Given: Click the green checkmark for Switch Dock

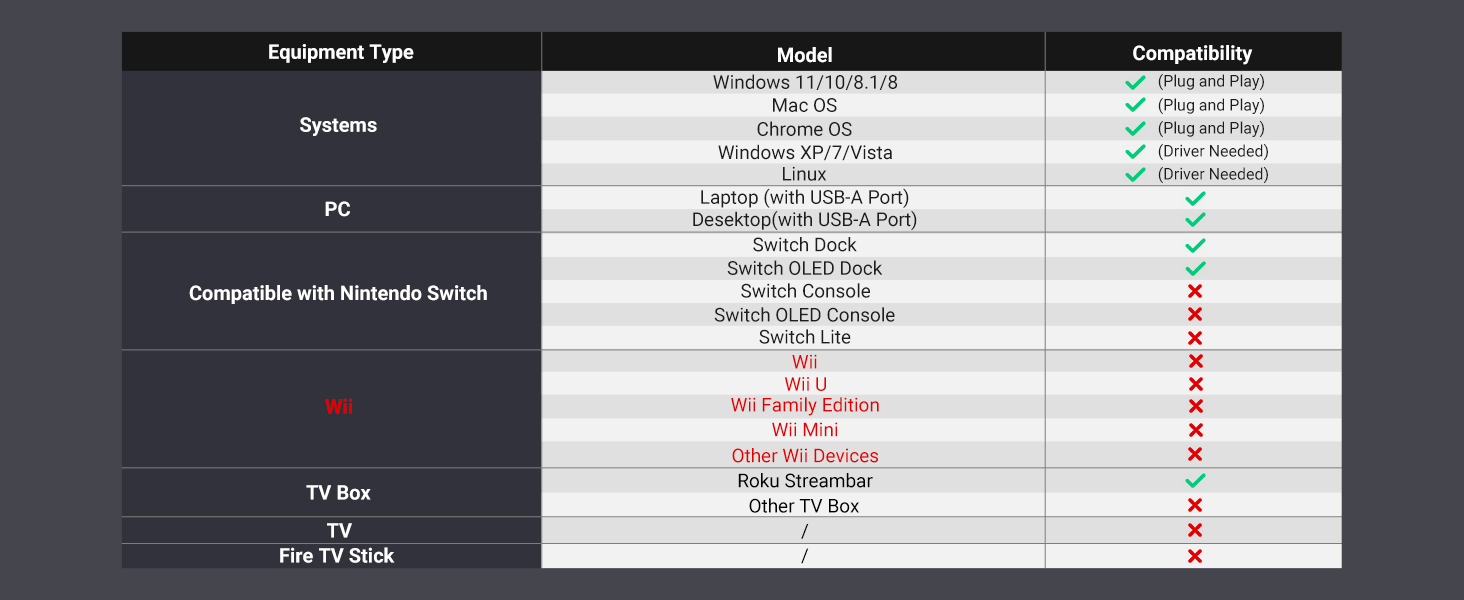Looking at the screenshot, I should pos(1194,245).
